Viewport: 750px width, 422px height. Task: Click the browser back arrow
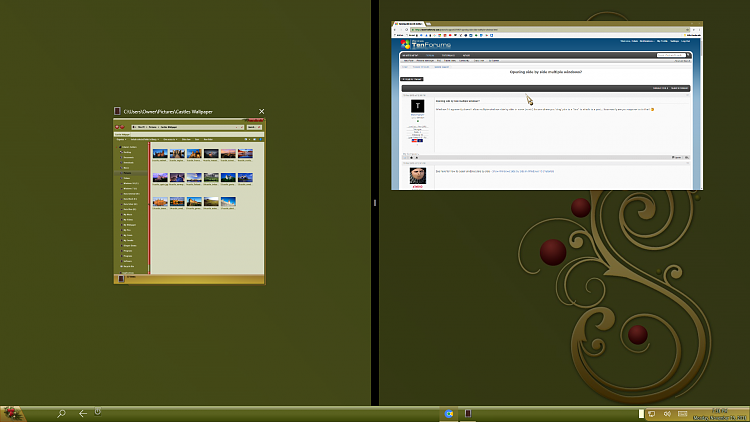(395, 30)
